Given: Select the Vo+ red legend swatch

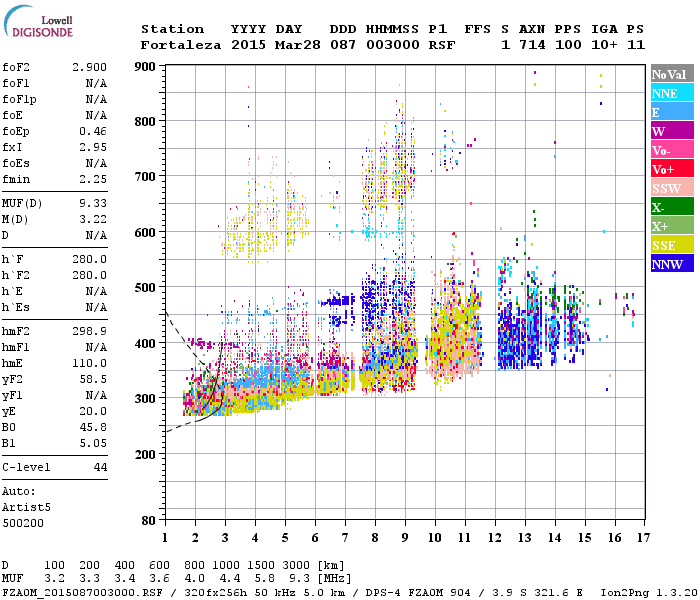Looking at the screenshot, I should pyautogui.click(x=672, y=169).
